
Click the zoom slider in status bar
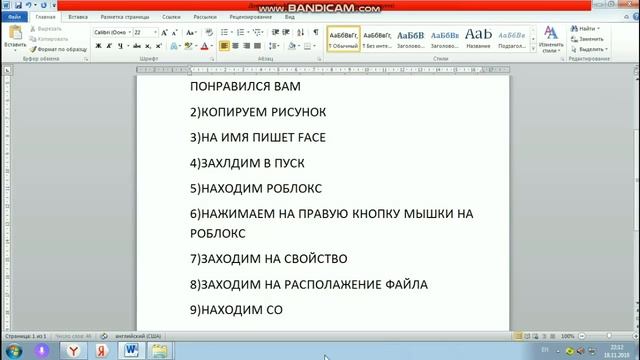[x=609, y=336]
